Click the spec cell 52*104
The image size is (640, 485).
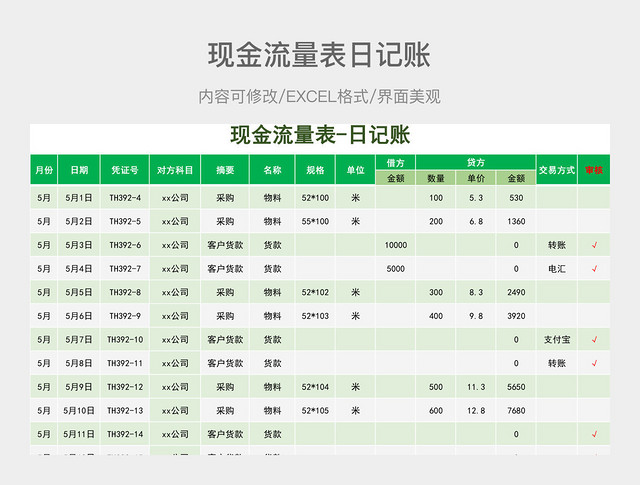(315, 387)
